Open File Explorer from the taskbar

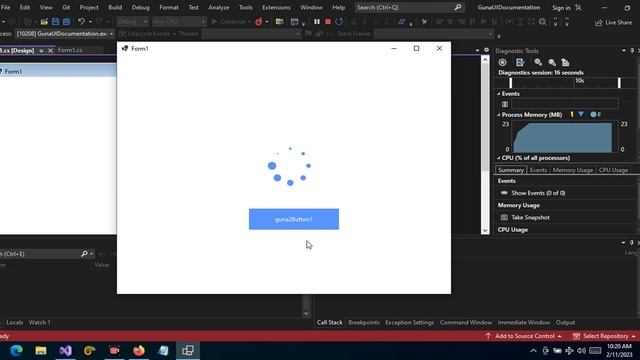pos(41,351)
